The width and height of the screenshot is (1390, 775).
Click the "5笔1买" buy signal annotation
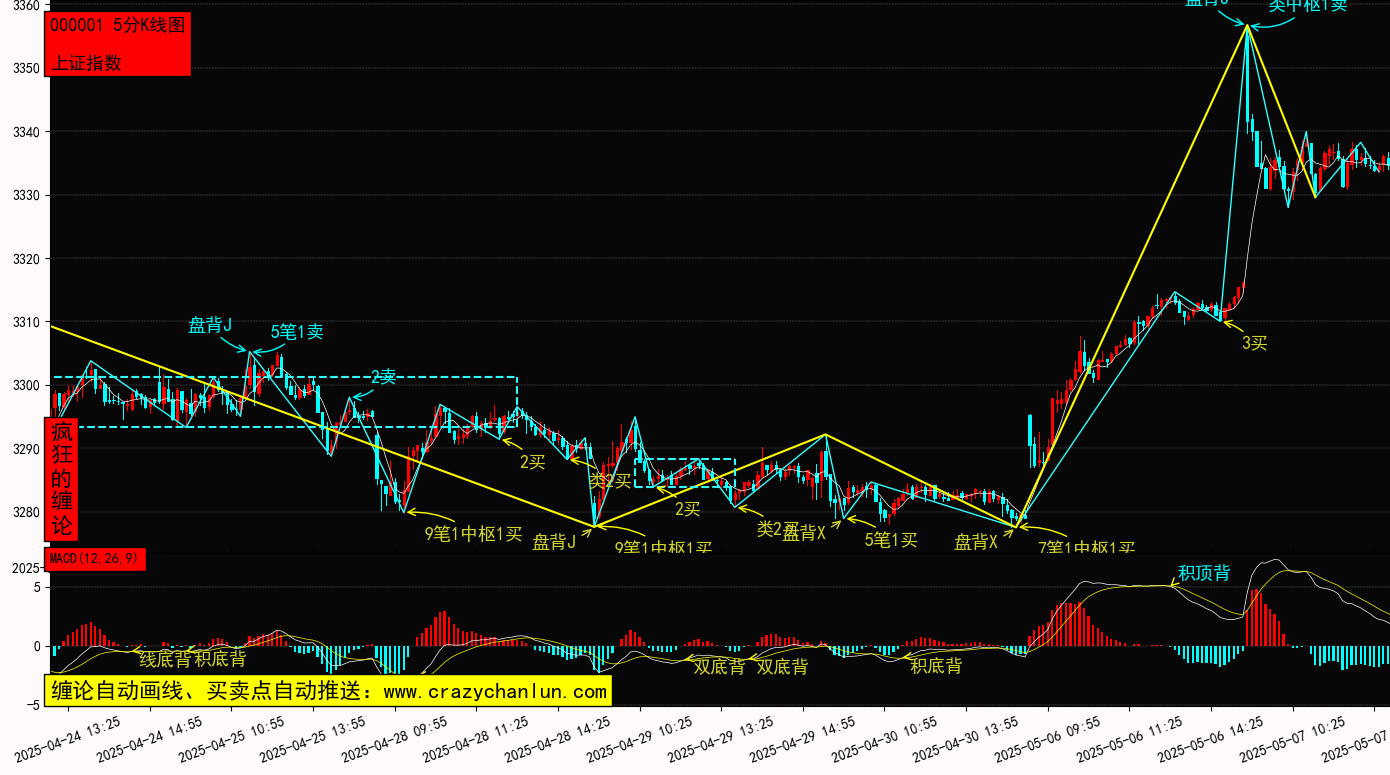891,540
